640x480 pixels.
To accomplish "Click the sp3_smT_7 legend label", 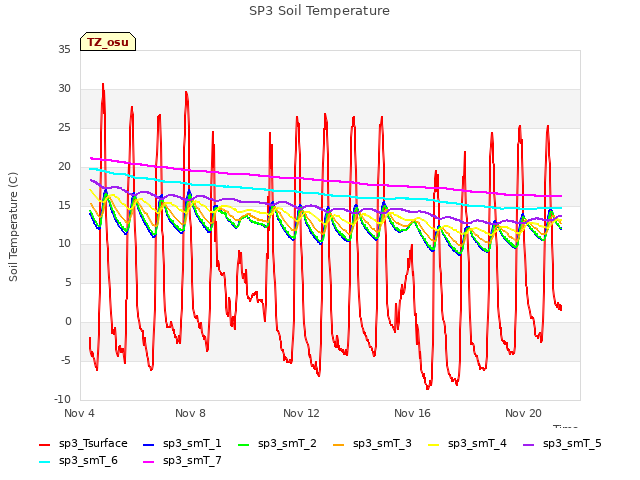I will point(192,460).
